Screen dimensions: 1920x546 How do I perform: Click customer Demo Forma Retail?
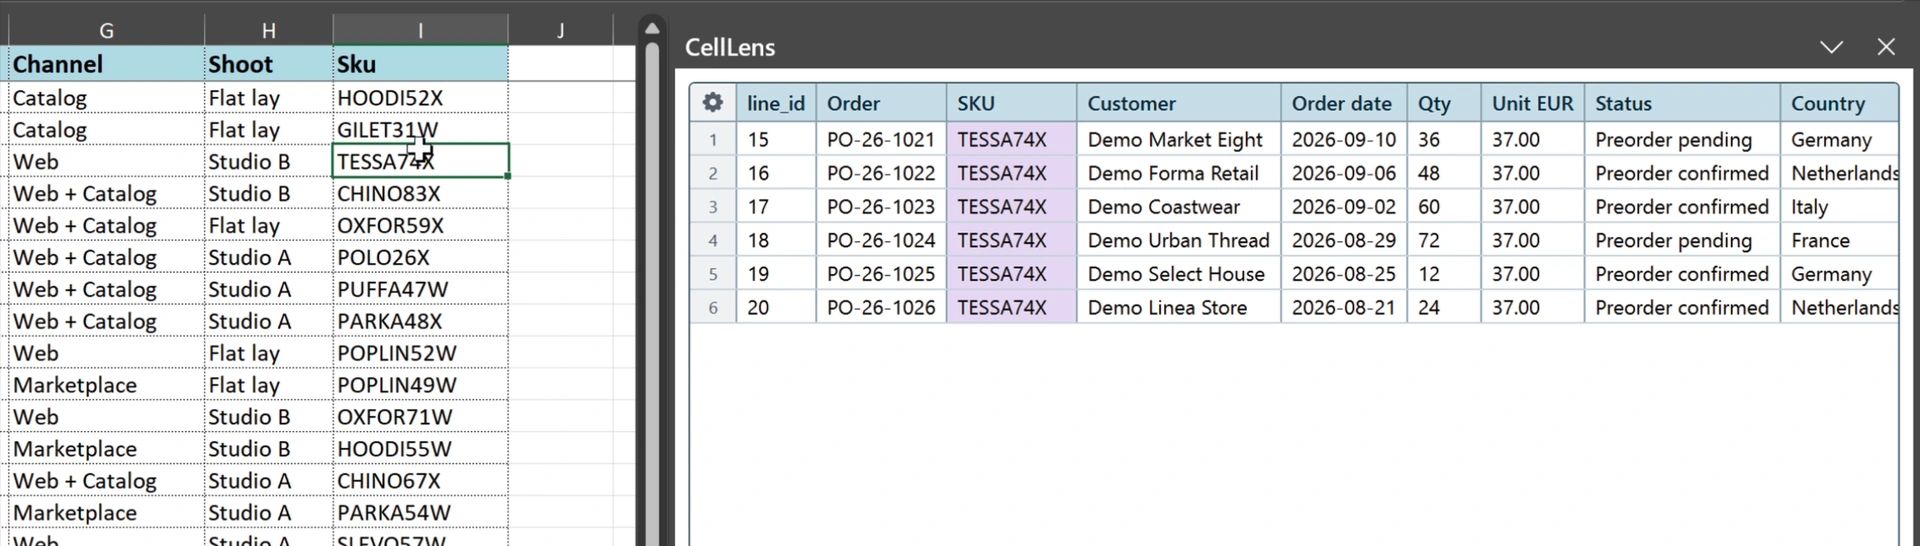point(1178,173)
